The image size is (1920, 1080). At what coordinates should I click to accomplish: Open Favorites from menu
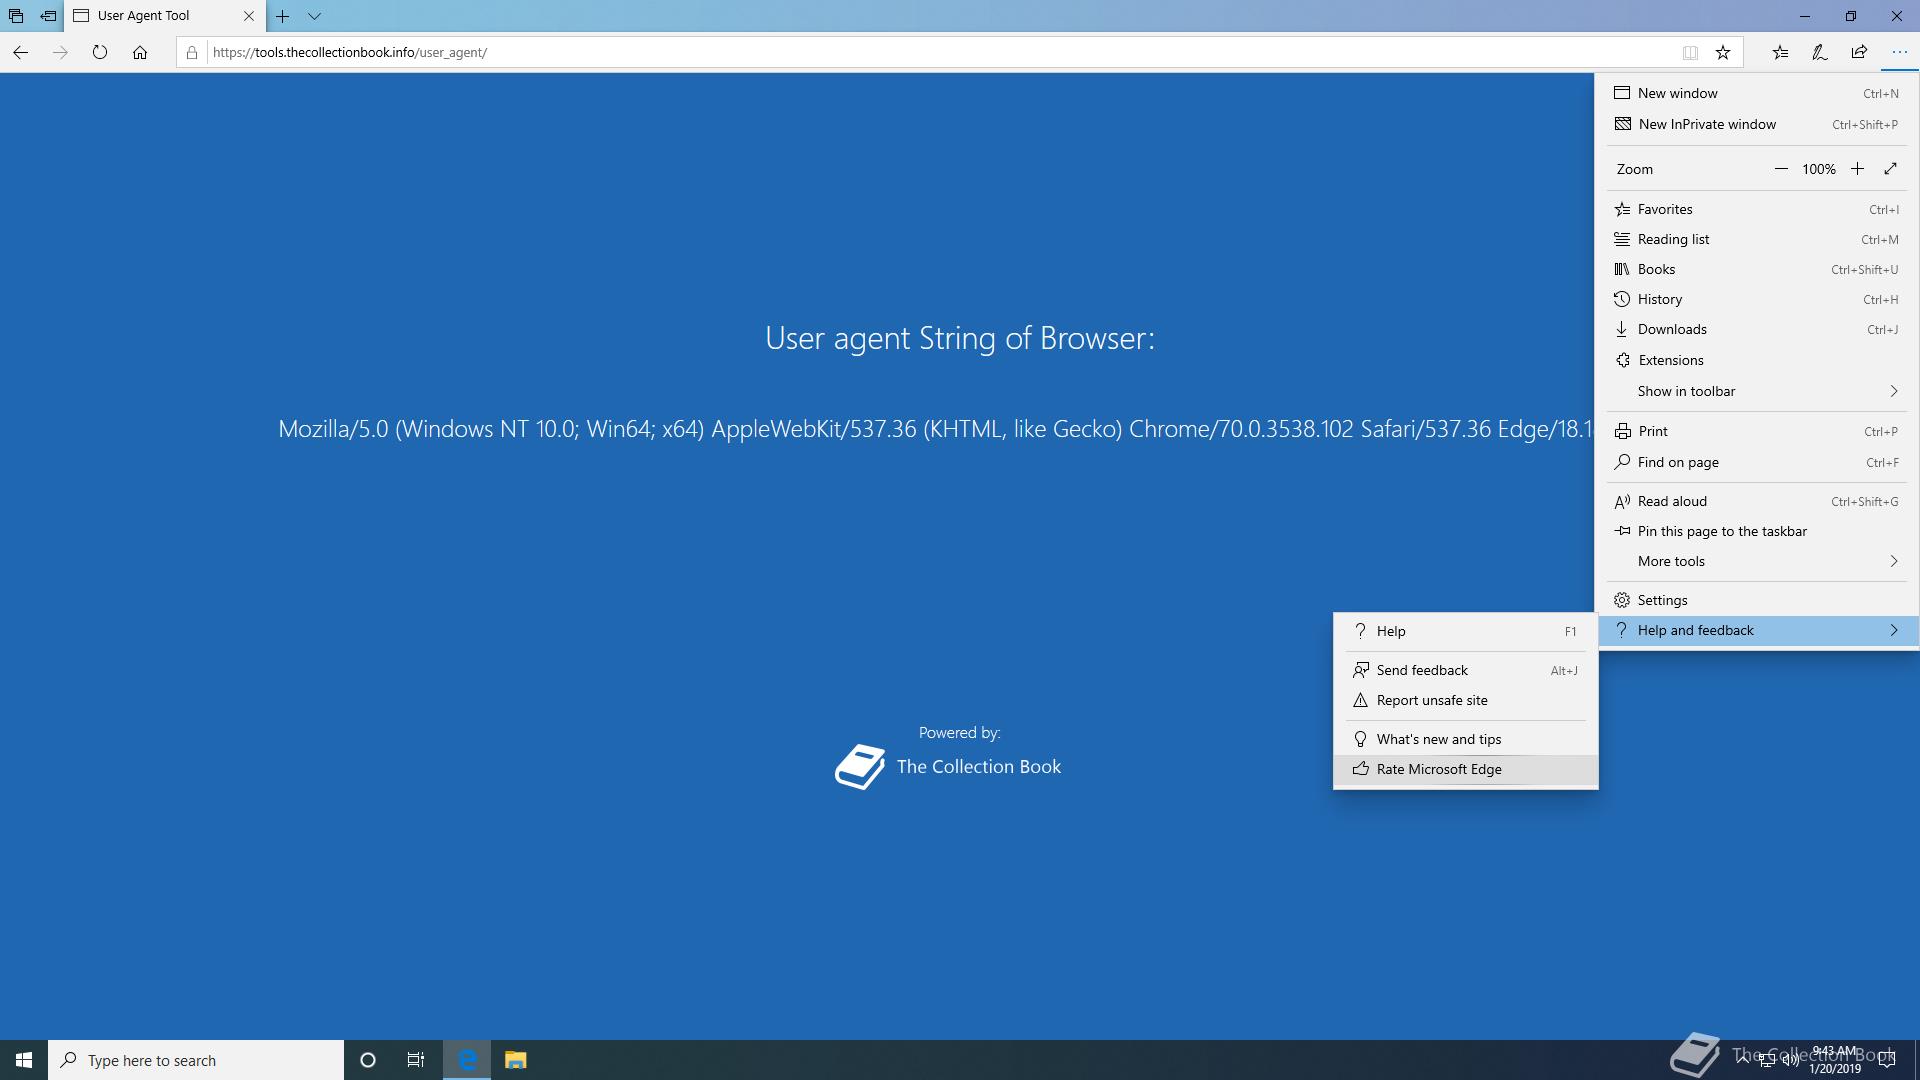point(1757,209)
